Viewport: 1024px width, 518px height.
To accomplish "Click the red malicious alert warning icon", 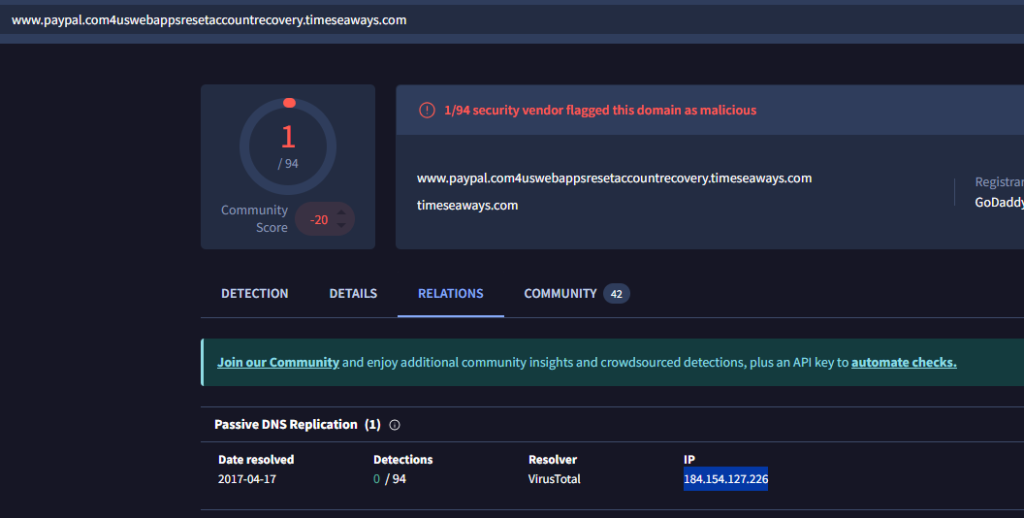I will 427,110.
